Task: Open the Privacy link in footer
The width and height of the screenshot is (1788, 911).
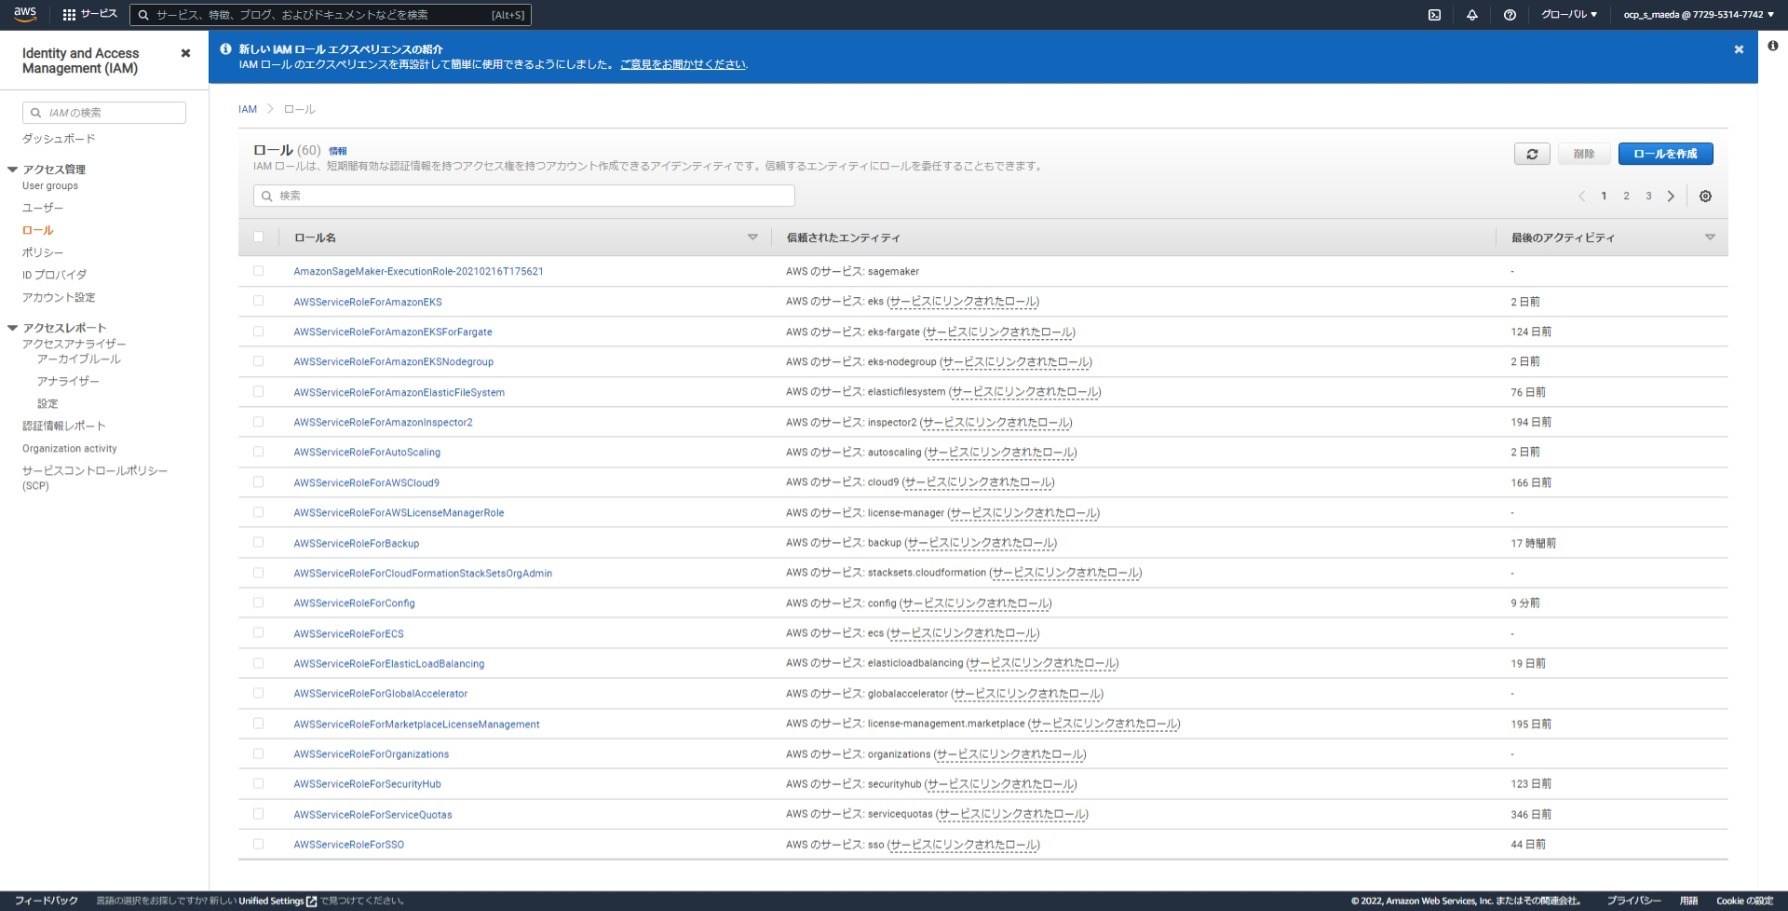Action: pyautogui.click(x=1634, y=901)
